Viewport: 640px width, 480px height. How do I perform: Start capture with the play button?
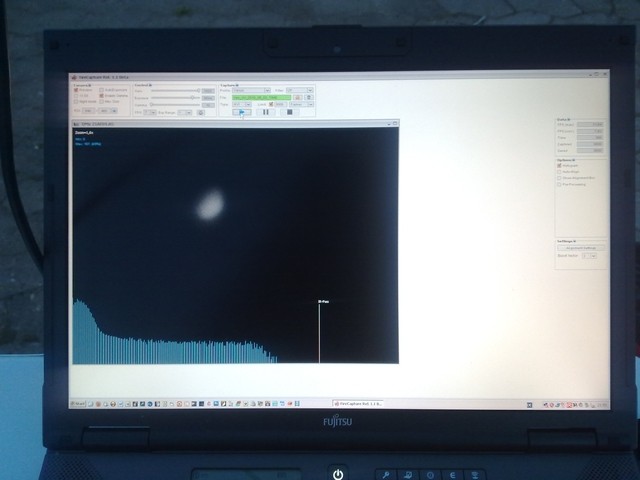click(x=242, y=112)
